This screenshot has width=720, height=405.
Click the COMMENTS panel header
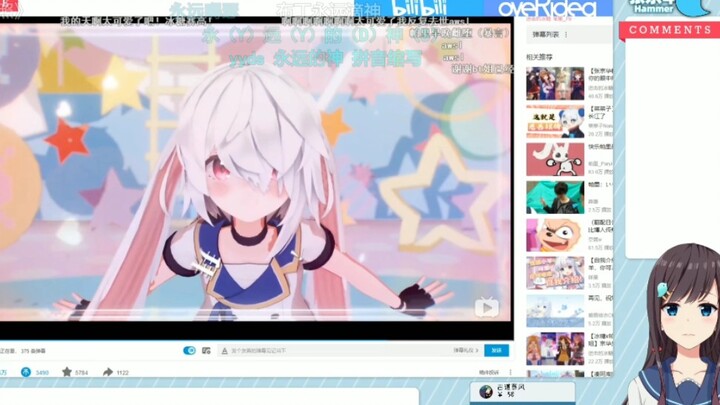click(x=670, y=30)
